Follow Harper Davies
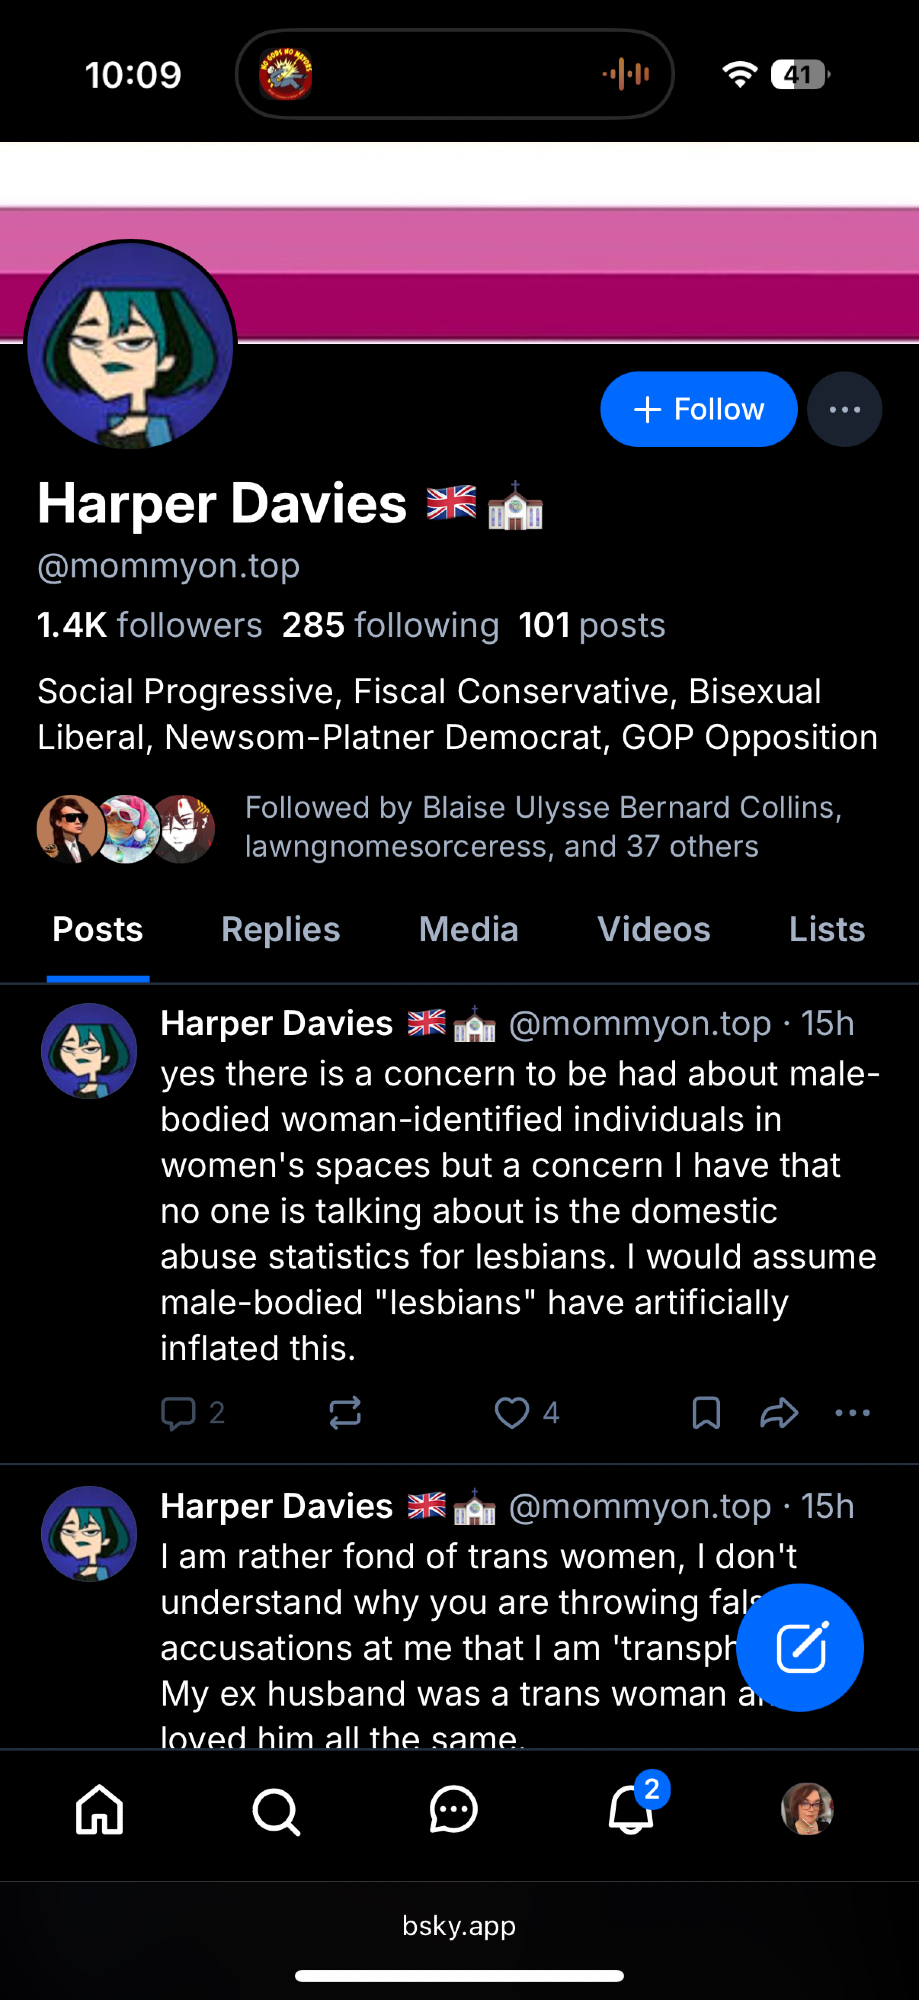919x2000 pixels. point(698,409)
